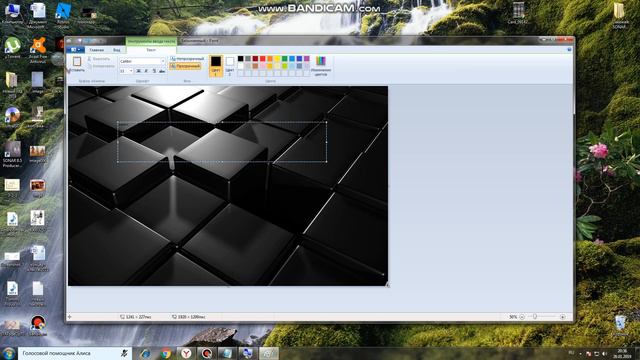The image size is (640, 360).
Task: Select the Transparent (Прозрачный) background option
Action: (x=185, y=66)
